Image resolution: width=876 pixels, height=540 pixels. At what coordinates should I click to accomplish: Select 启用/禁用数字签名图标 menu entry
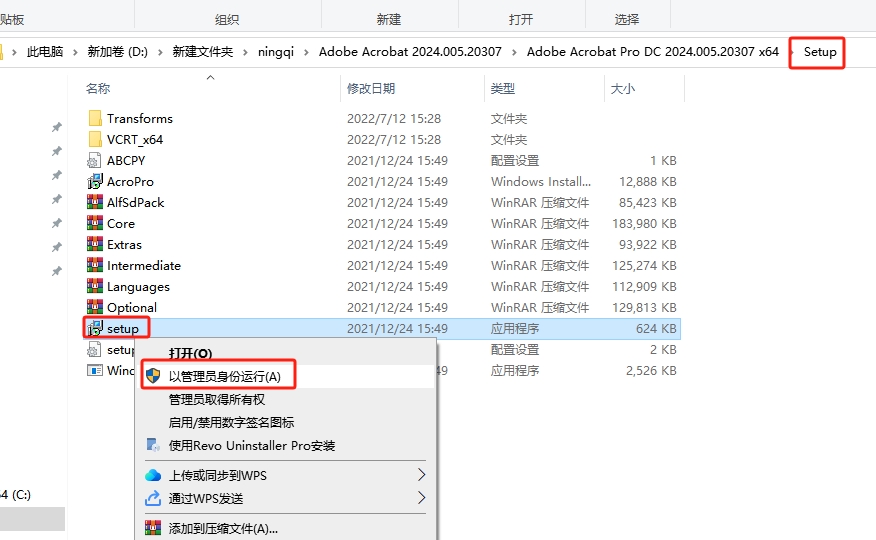pos(231,422)
